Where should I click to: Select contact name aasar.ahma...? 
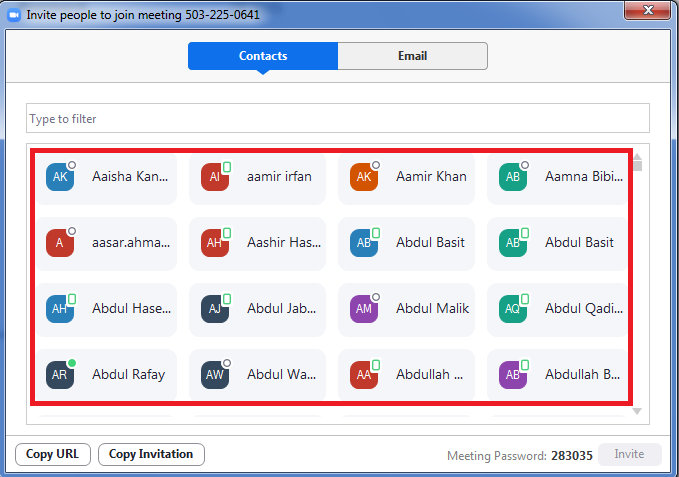click(x=131, y=243)
